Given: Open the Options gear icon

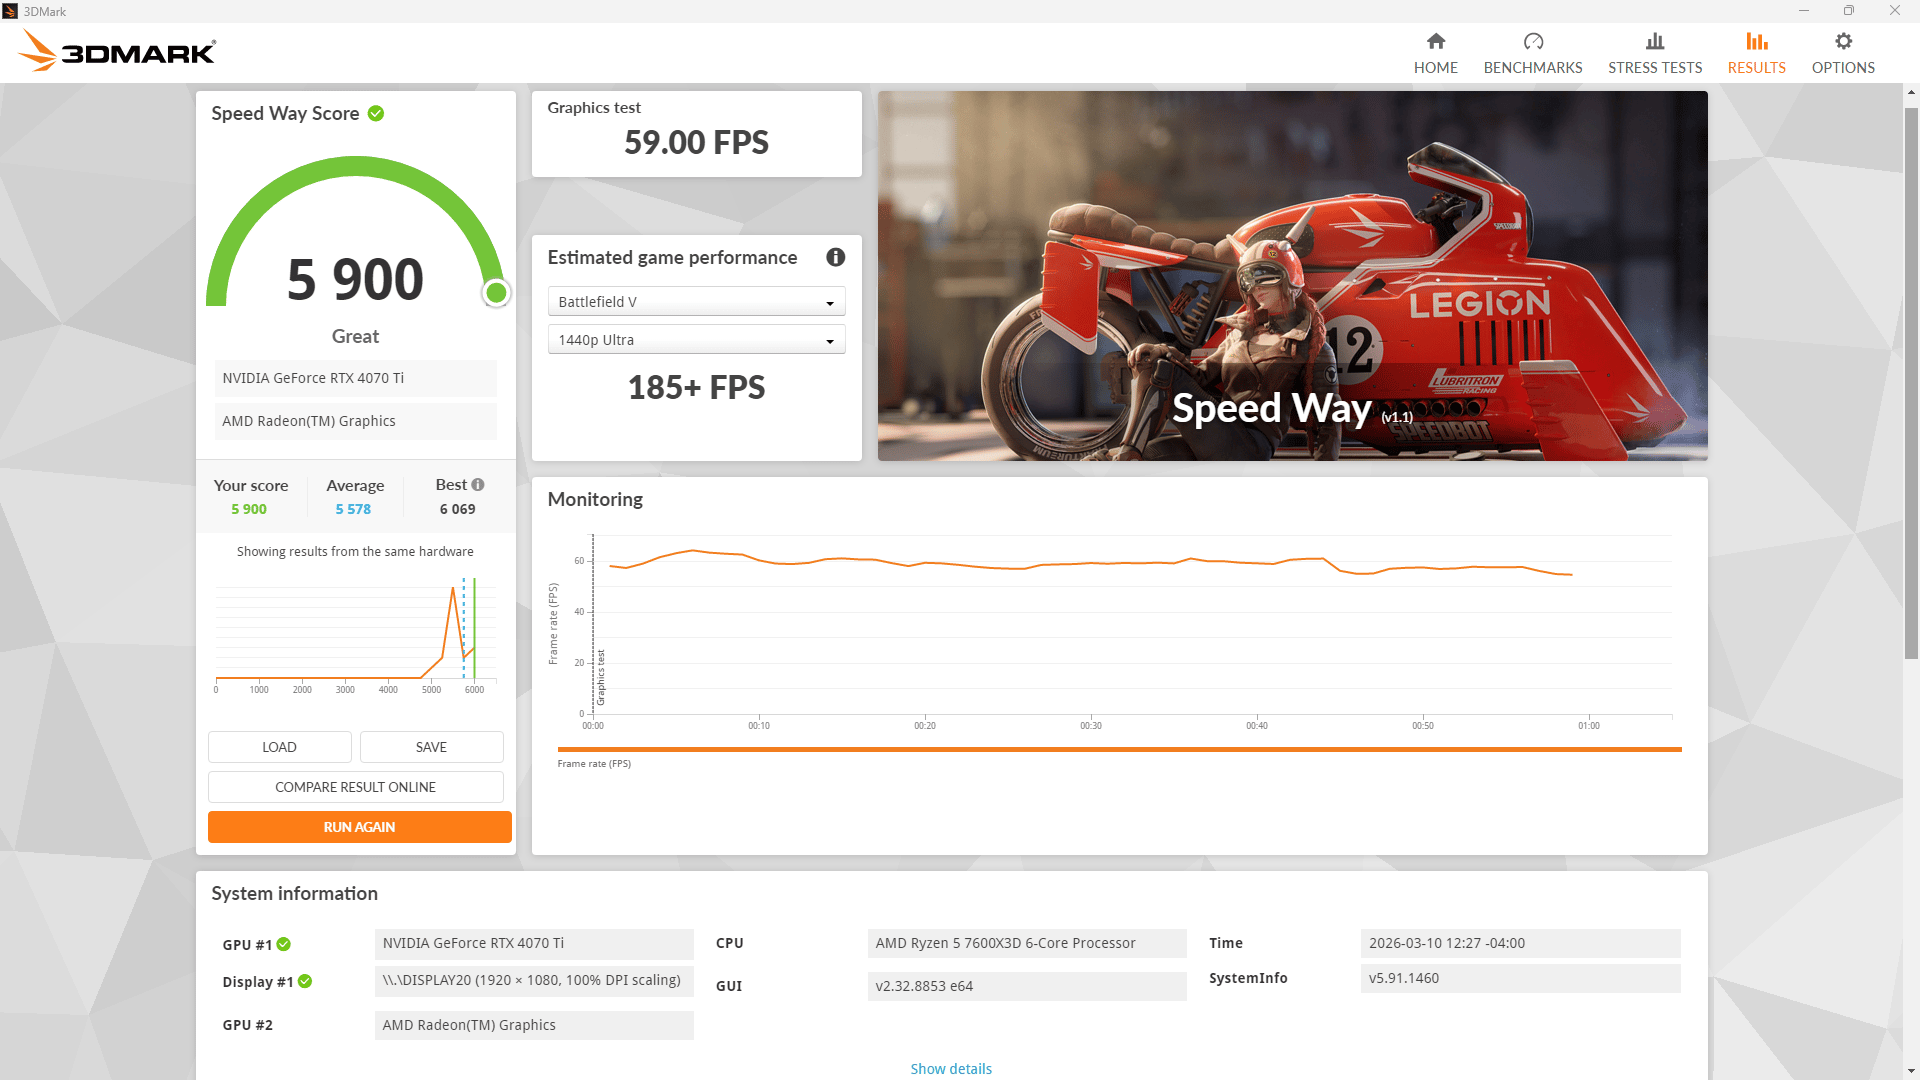Looking at the screenshot, I should point(1843,41).
